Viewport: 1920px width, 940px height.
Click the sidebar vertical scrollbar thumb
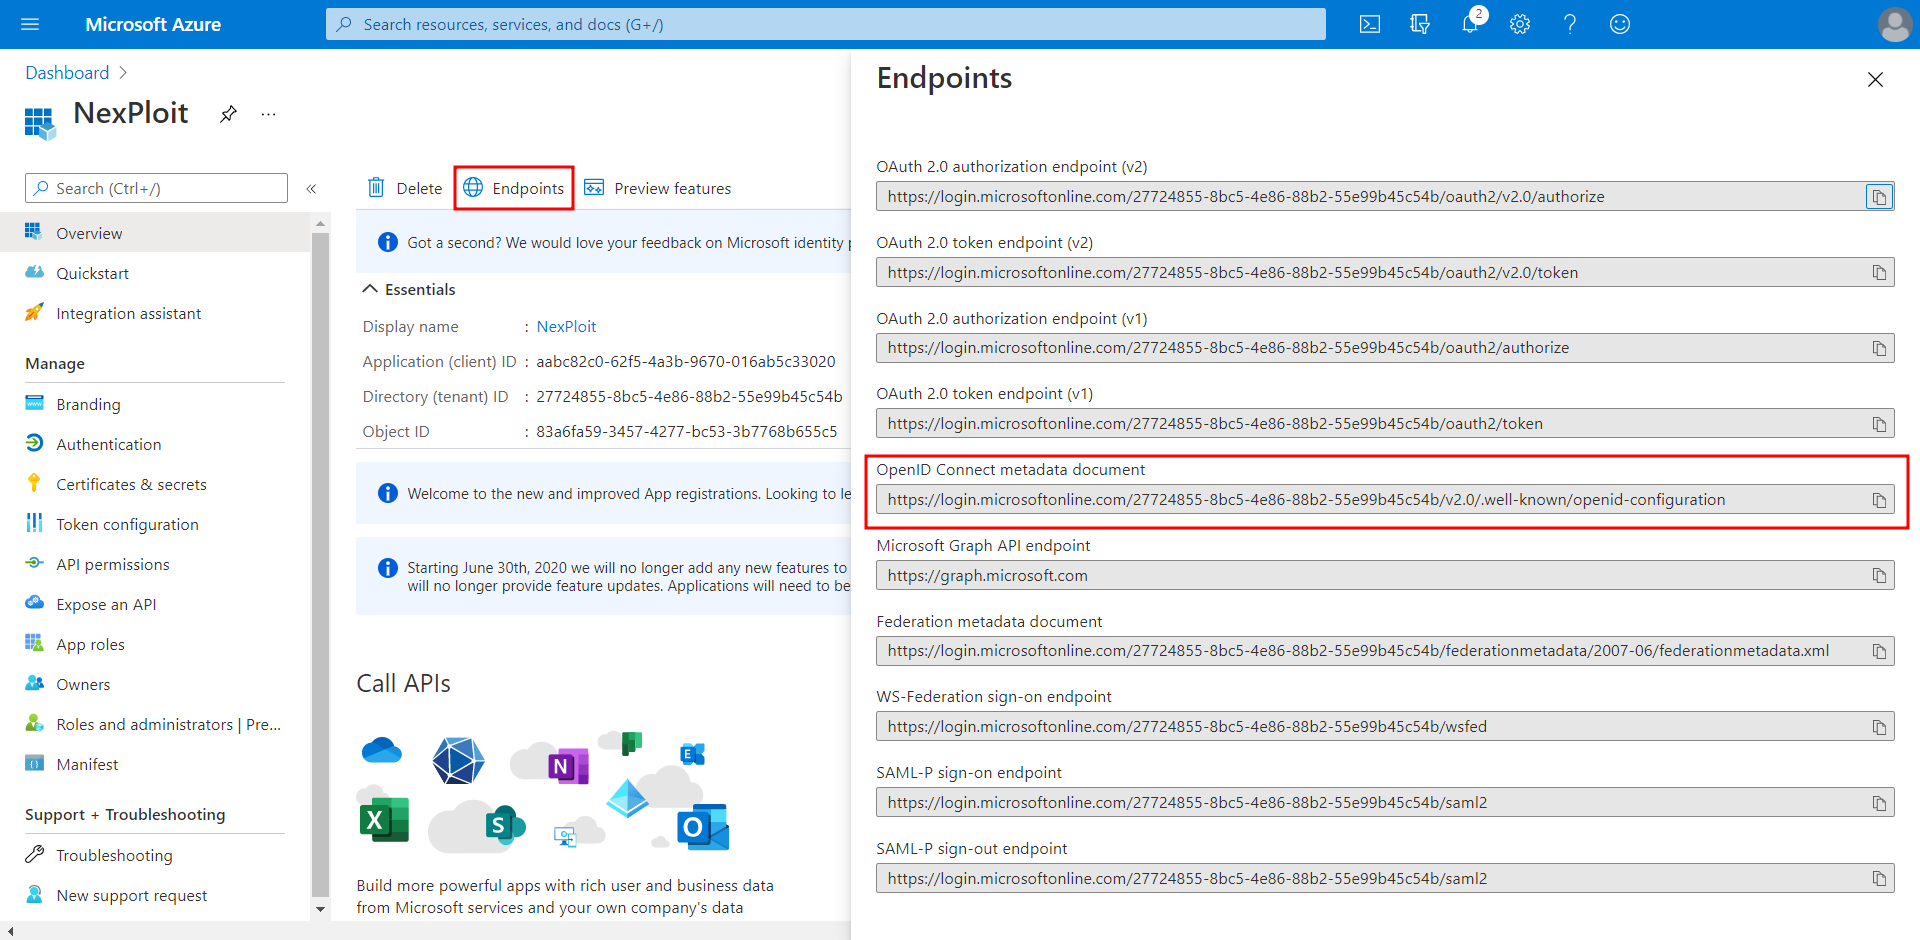pos(320,565)
